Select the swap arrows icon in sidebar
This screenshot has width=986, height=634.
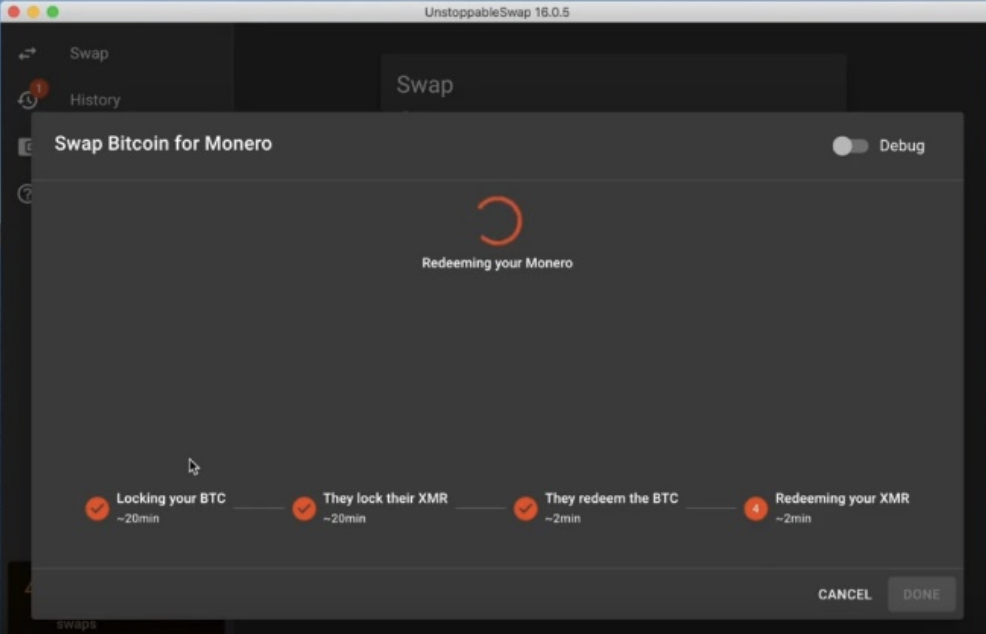tap(27, 53)
